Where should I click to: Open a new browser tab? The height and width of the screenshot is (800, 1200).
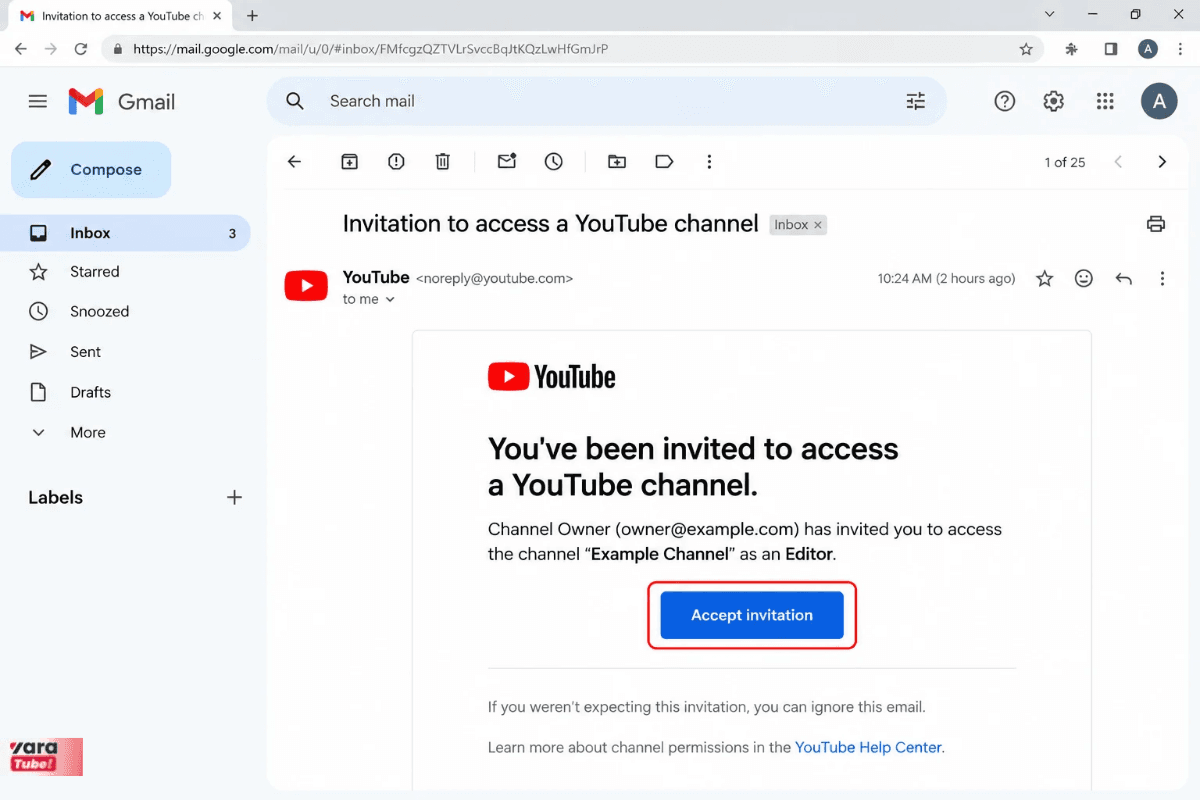click(252, 16)
